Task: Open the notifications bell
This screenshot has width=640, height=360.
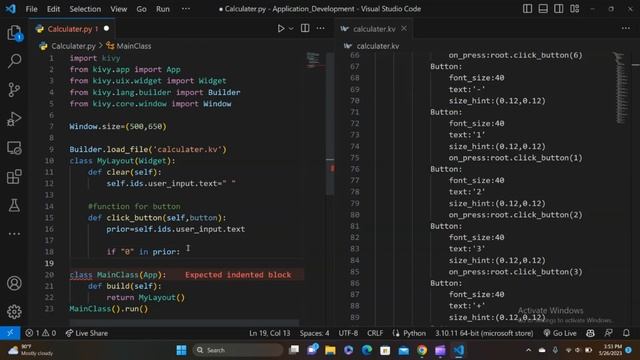Action: pyautogui.click(x=627, y=333)
